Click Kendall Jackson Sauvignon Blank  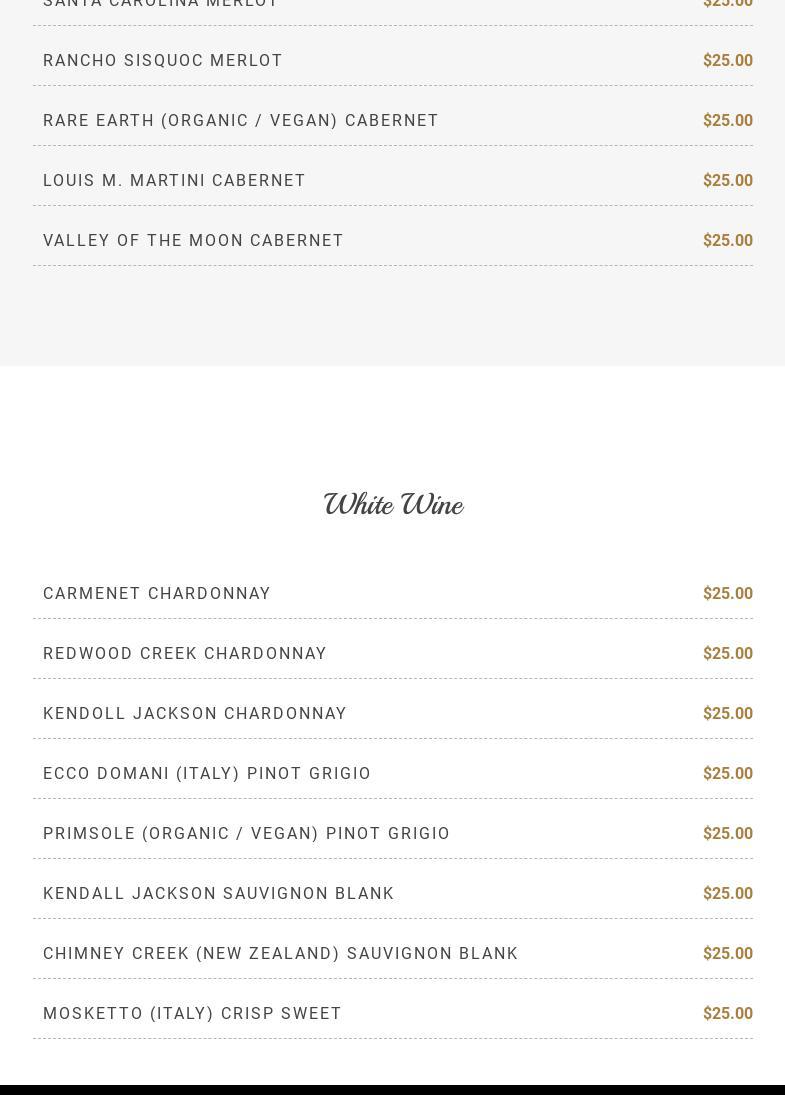[x=219, y=894]
